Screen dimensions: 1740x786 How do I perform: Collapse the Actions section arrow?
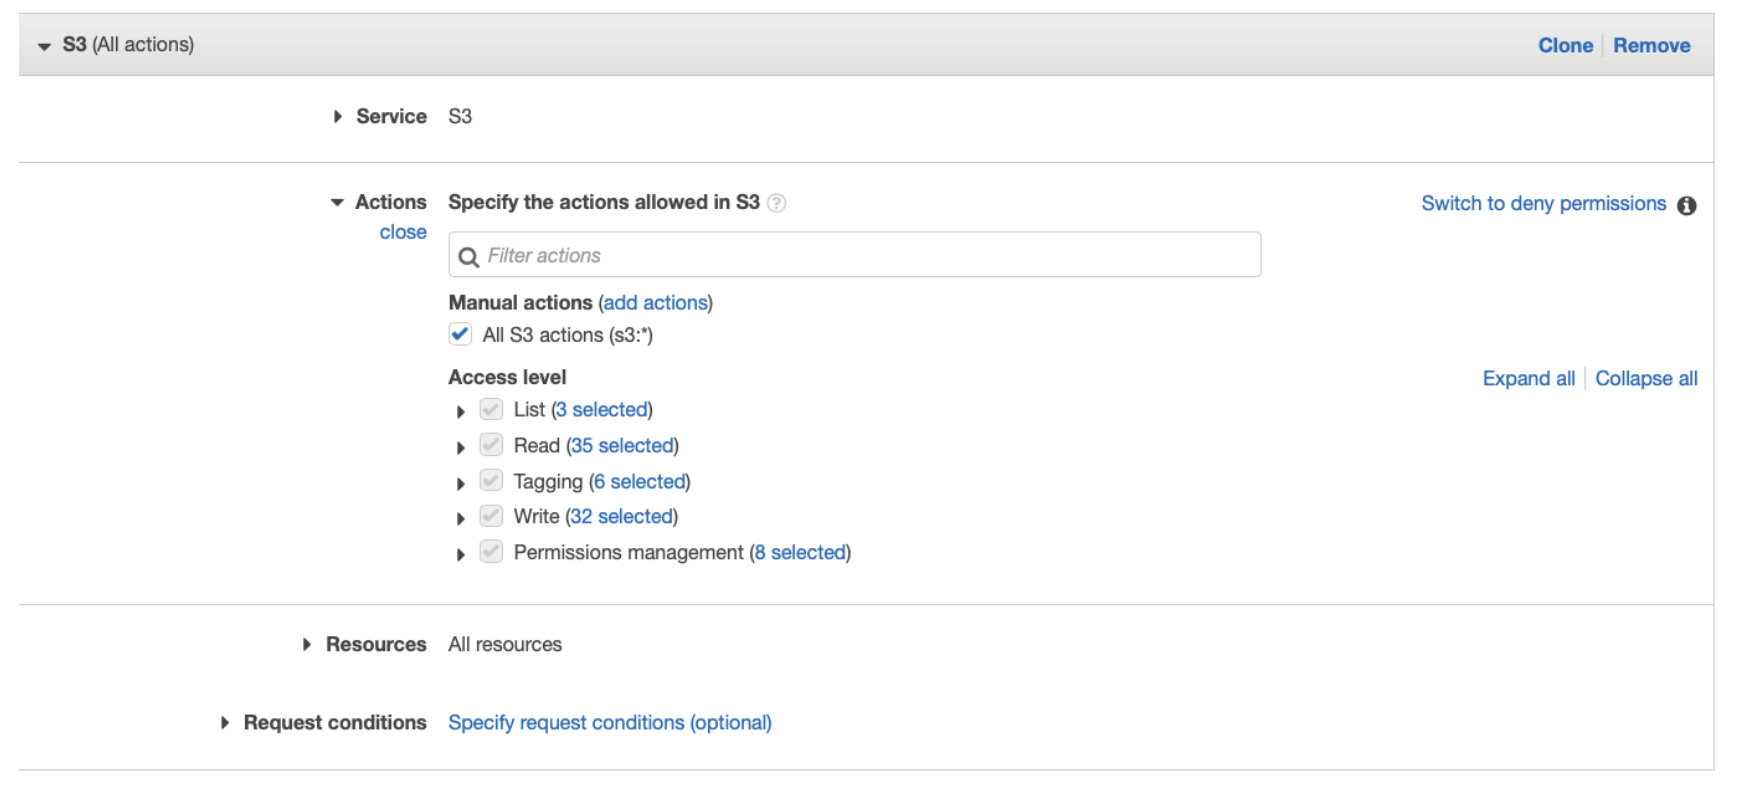pos(337,203)
